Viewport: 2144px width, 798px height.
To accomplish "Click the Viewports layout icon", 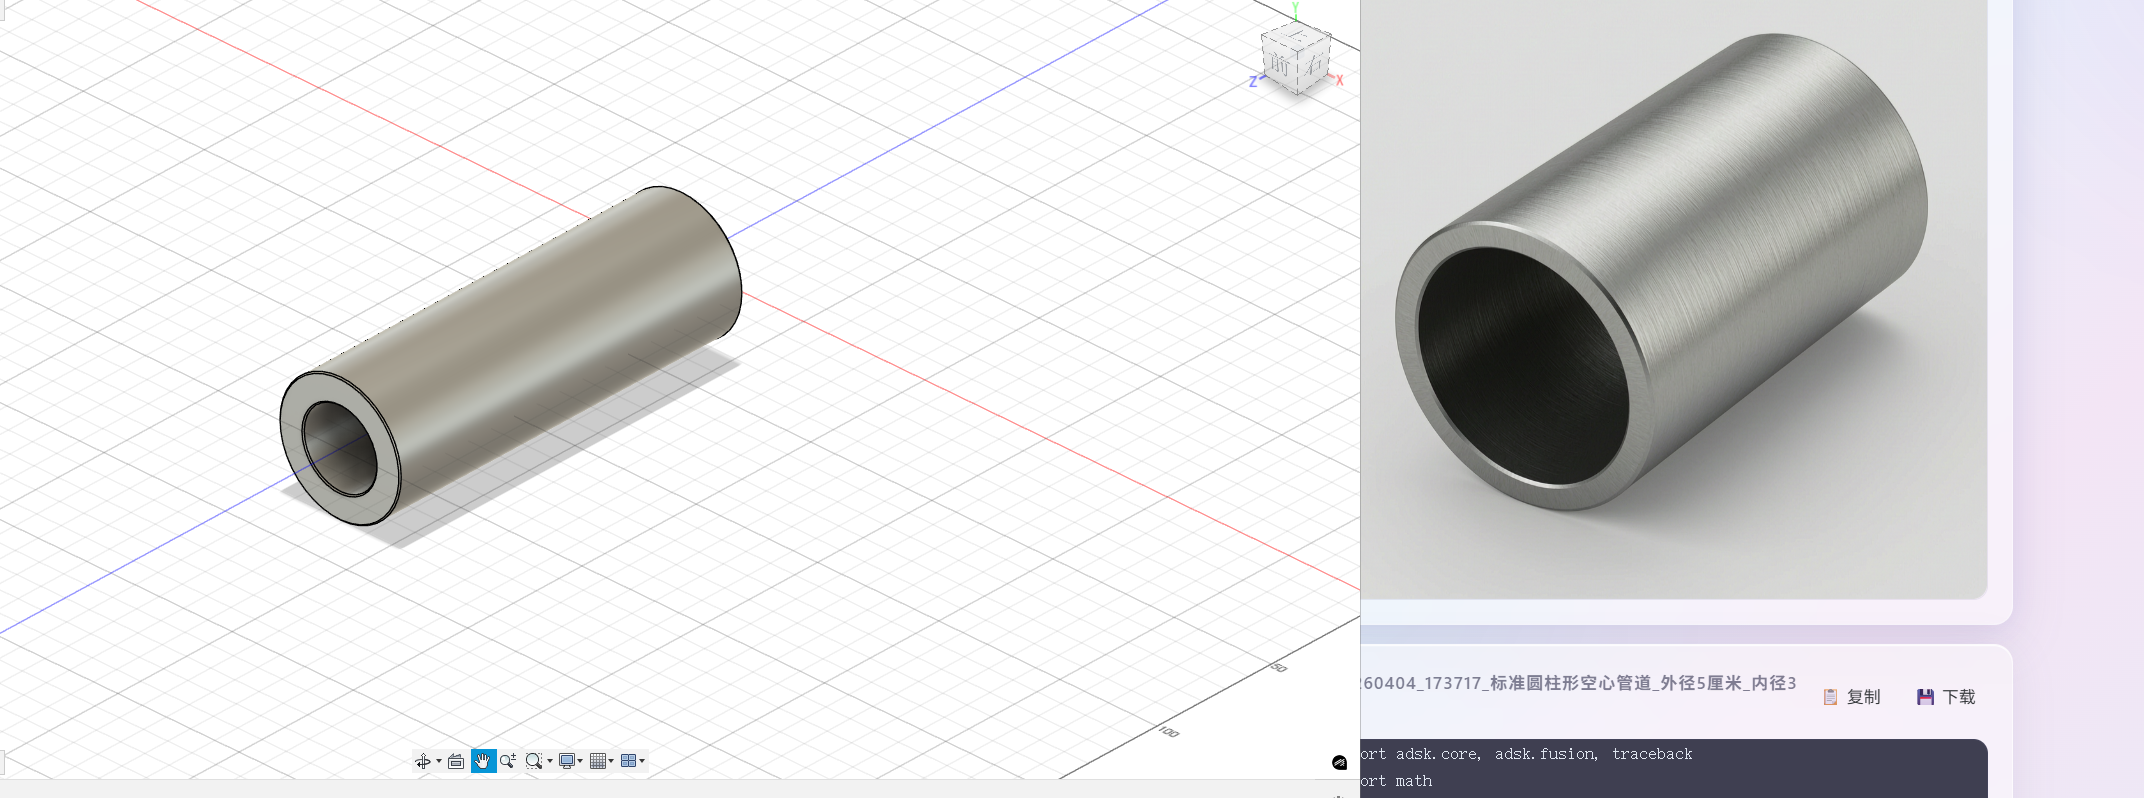I will pyautogui.click(x=628, y=761).
